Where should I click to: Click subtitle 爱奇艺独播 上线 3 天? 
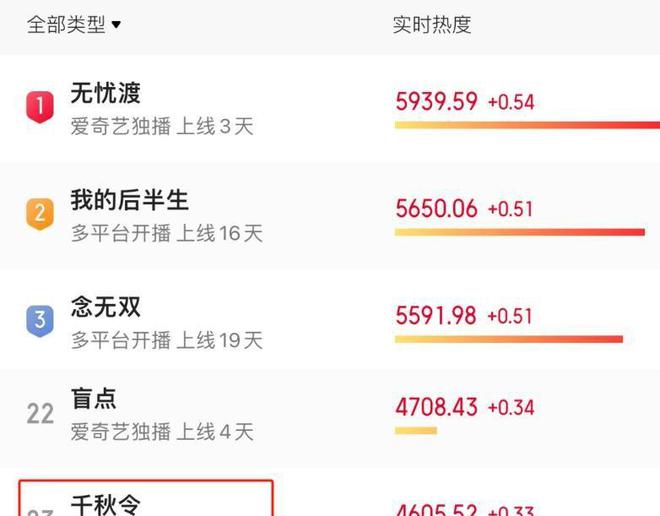[162, 126]
